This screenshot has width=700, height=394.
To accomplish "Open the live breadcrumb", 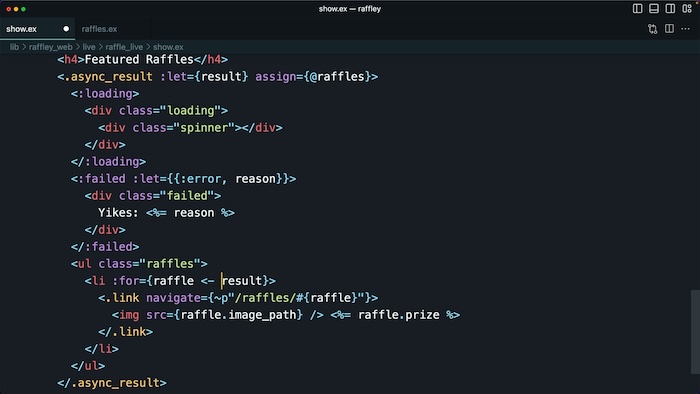I will coord(89,47).
